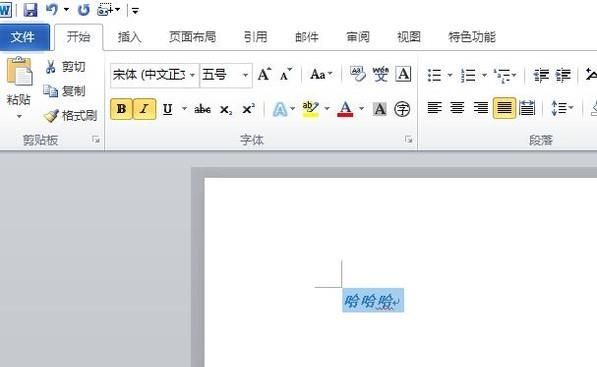The image size is (597, 367).
Task: Click the Undo arrow icon
Action: (x=52, y=10)
